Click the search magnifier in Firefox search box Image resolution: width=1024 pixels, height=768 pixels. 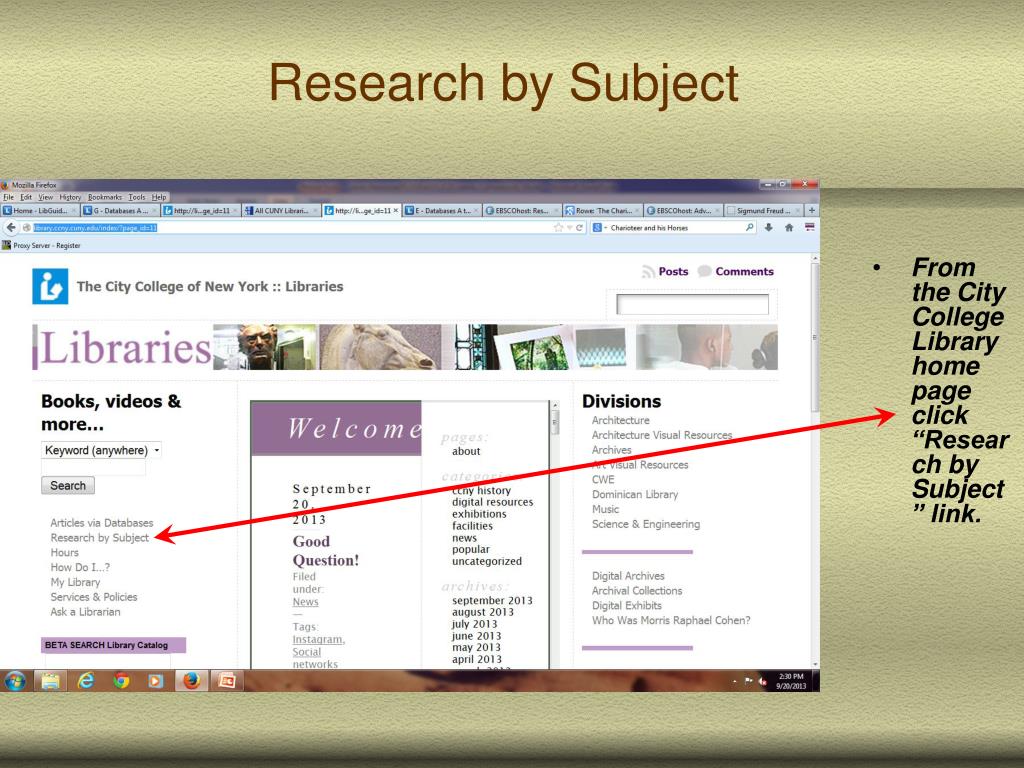(x=749, y=227)
